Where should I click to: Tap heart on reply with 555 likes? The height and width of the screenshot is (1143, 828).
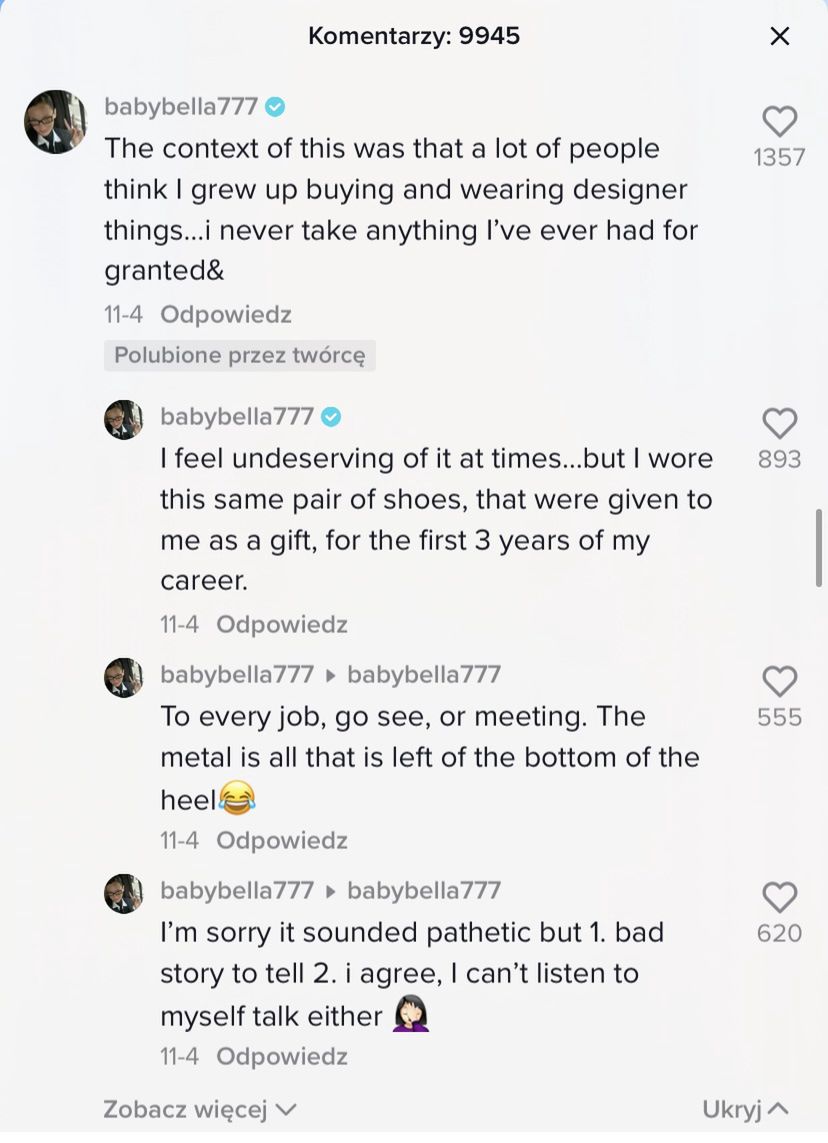[779, 682]
